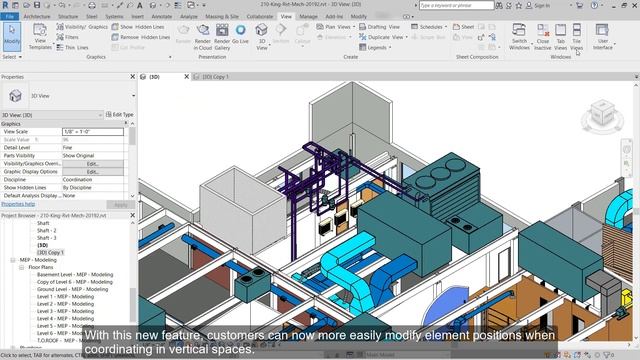Open View Templates in the Graphics panel
Screen dimensions: 640x360
point(40,37)
